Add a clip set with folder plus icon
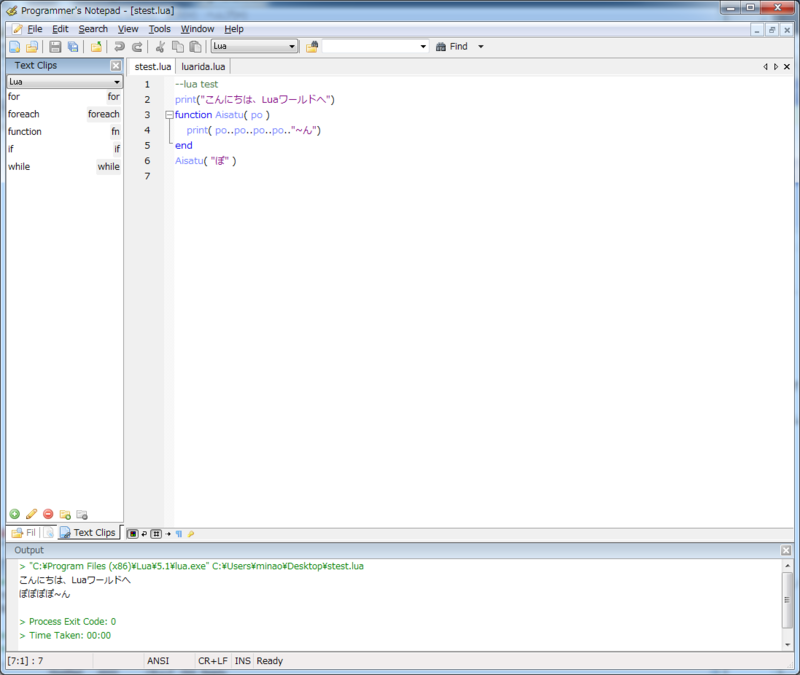 tap(65, 514)
